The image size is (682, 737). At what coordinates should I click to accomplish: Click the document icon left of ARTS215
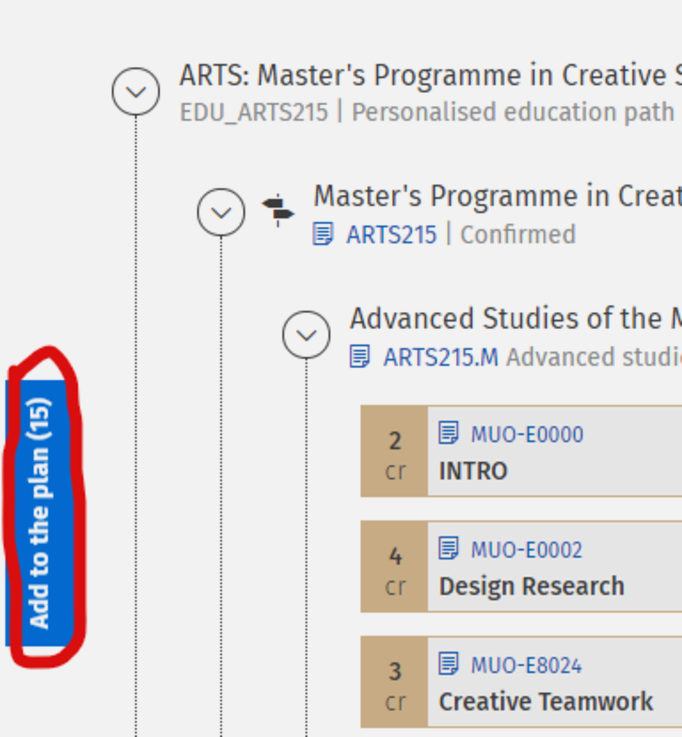tap(323, 234)
